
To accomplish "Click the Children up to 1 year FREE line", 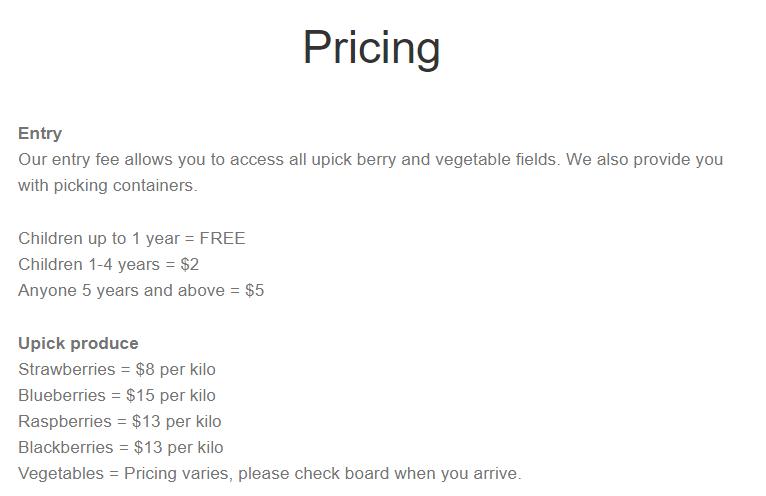I will click(131, 238).
